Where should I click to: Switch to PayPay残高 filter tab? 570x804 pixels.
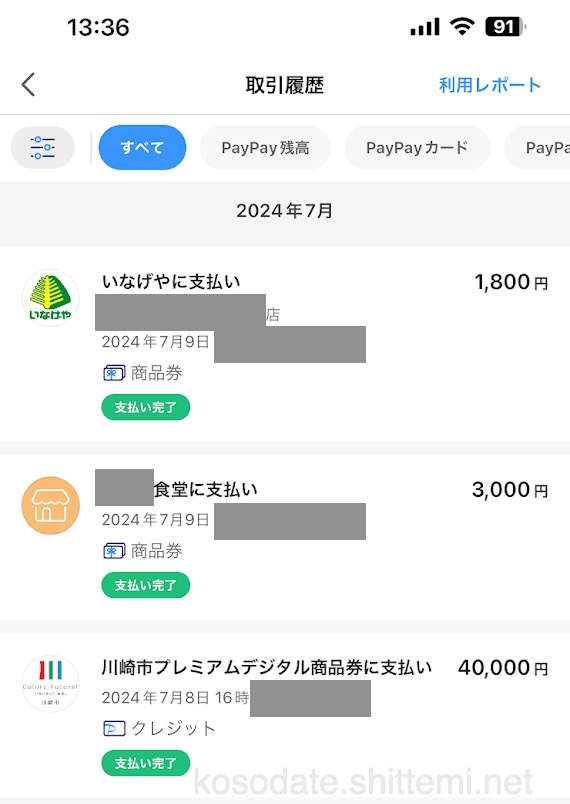pos(265,148)
